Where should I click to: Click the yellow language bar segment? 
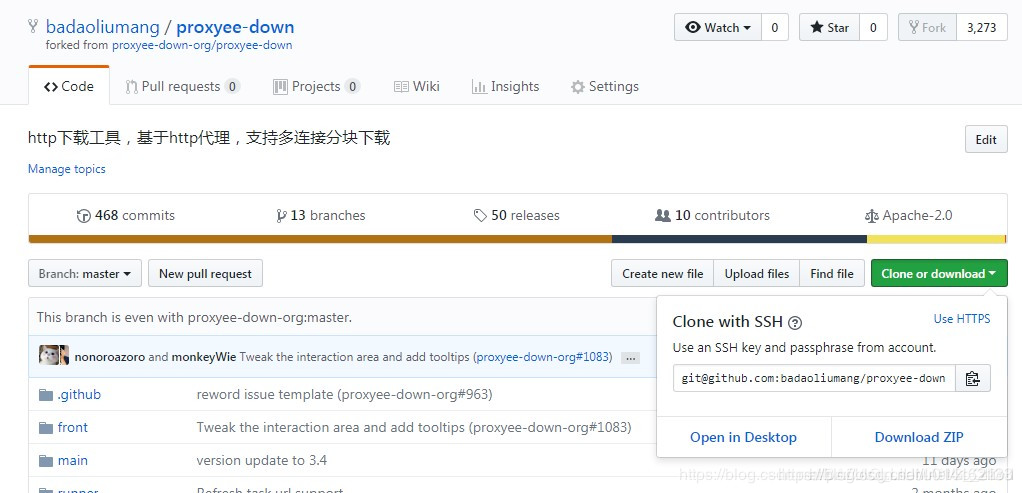(936, 239)
